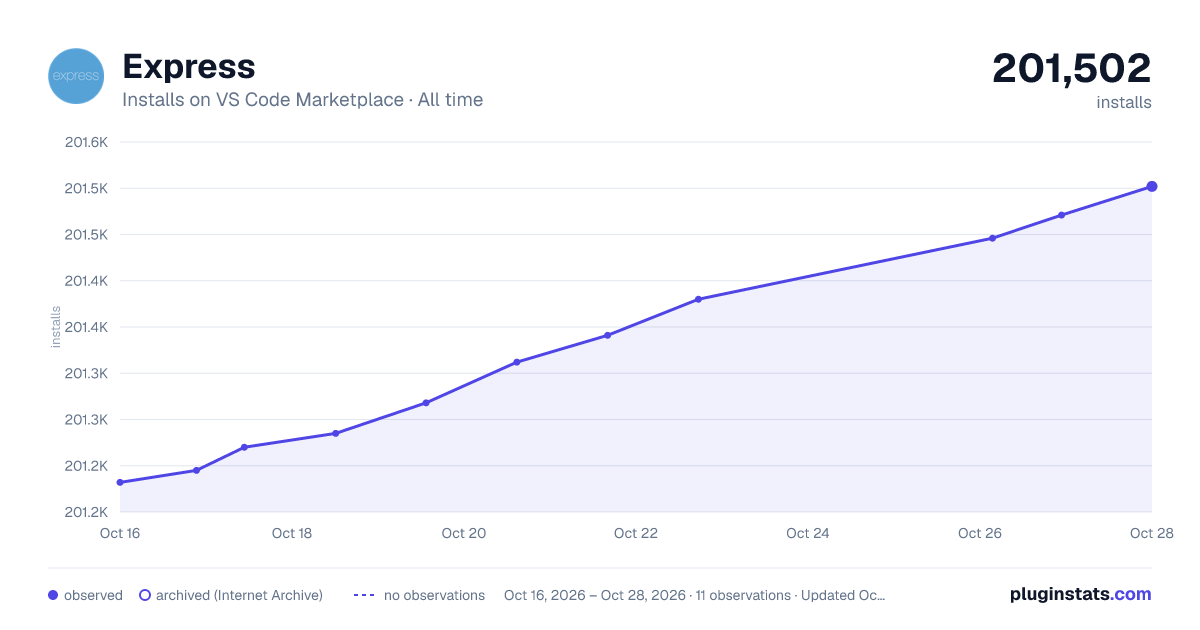1200x630 pixels.
Task: Click the Oct 20 x-axis label
Action: click(464, 533)
